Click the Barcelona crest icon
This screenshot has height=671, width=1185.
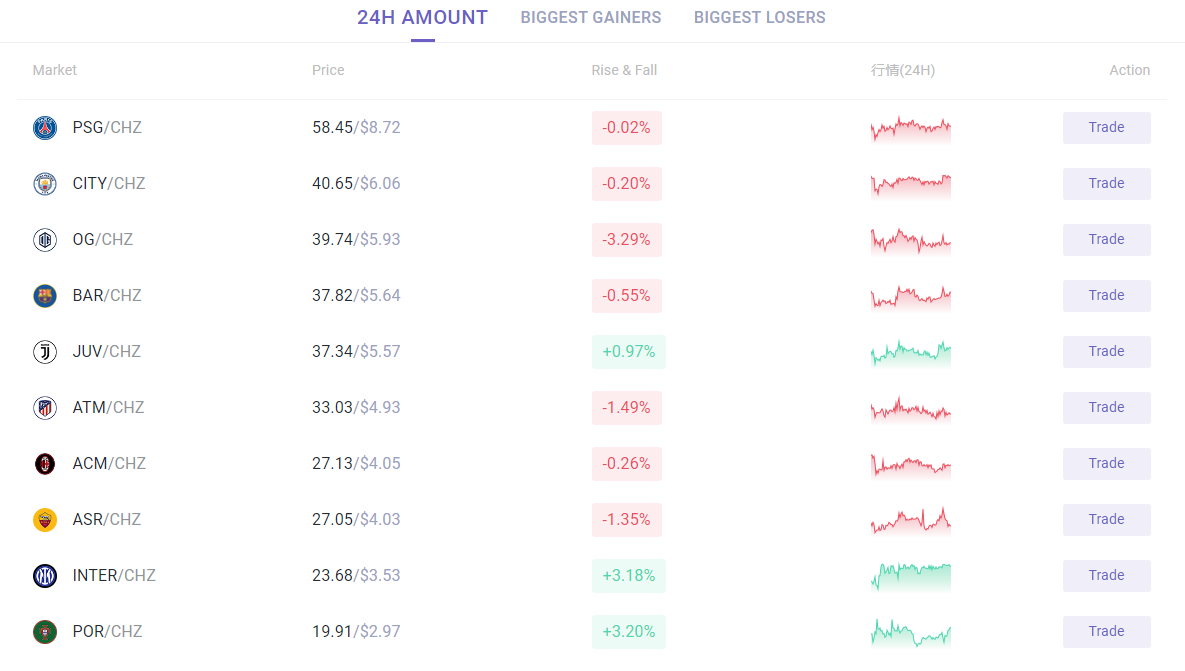pos(45,296)
